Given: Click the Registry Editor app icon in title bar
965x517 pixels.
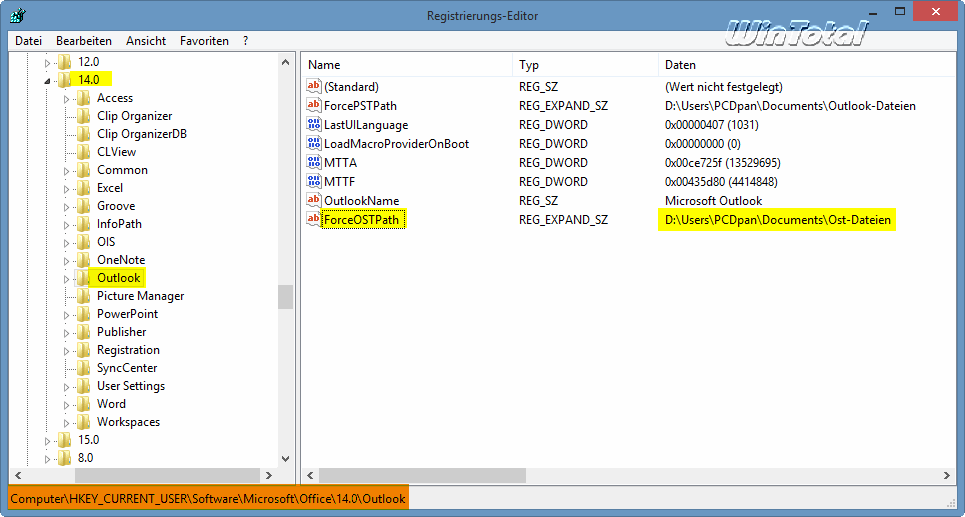Looking at the screenshot, I should pos(17,15).
